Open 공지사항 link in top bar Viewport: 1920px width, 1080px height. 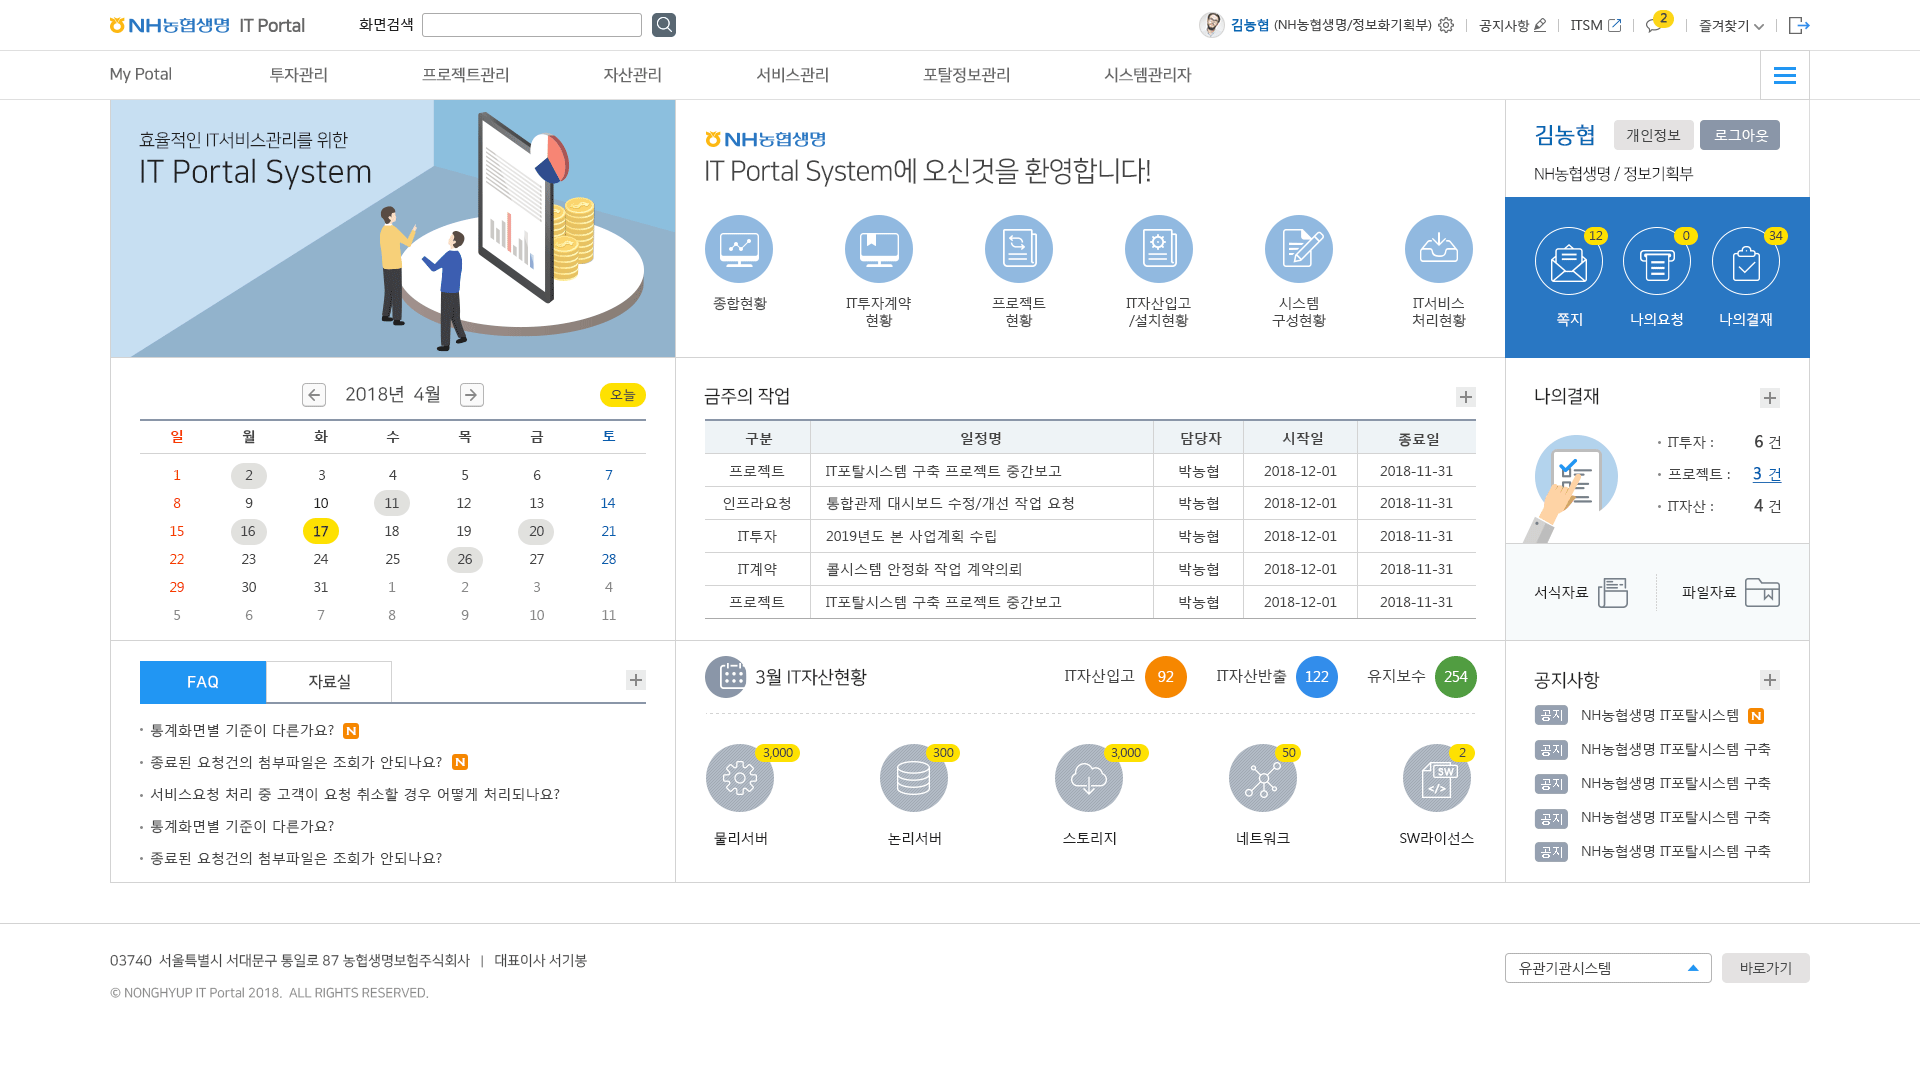point(1512,25)
